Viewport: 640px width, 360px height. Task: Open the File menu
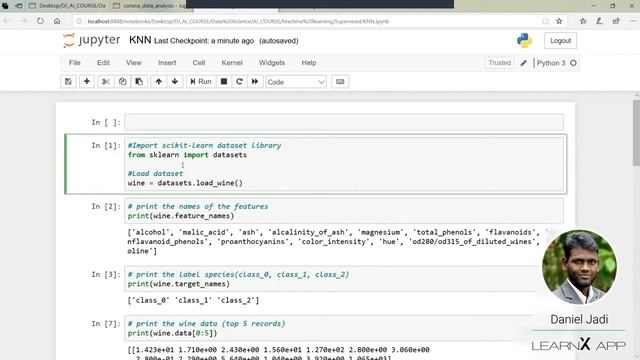tap(74, 63)
